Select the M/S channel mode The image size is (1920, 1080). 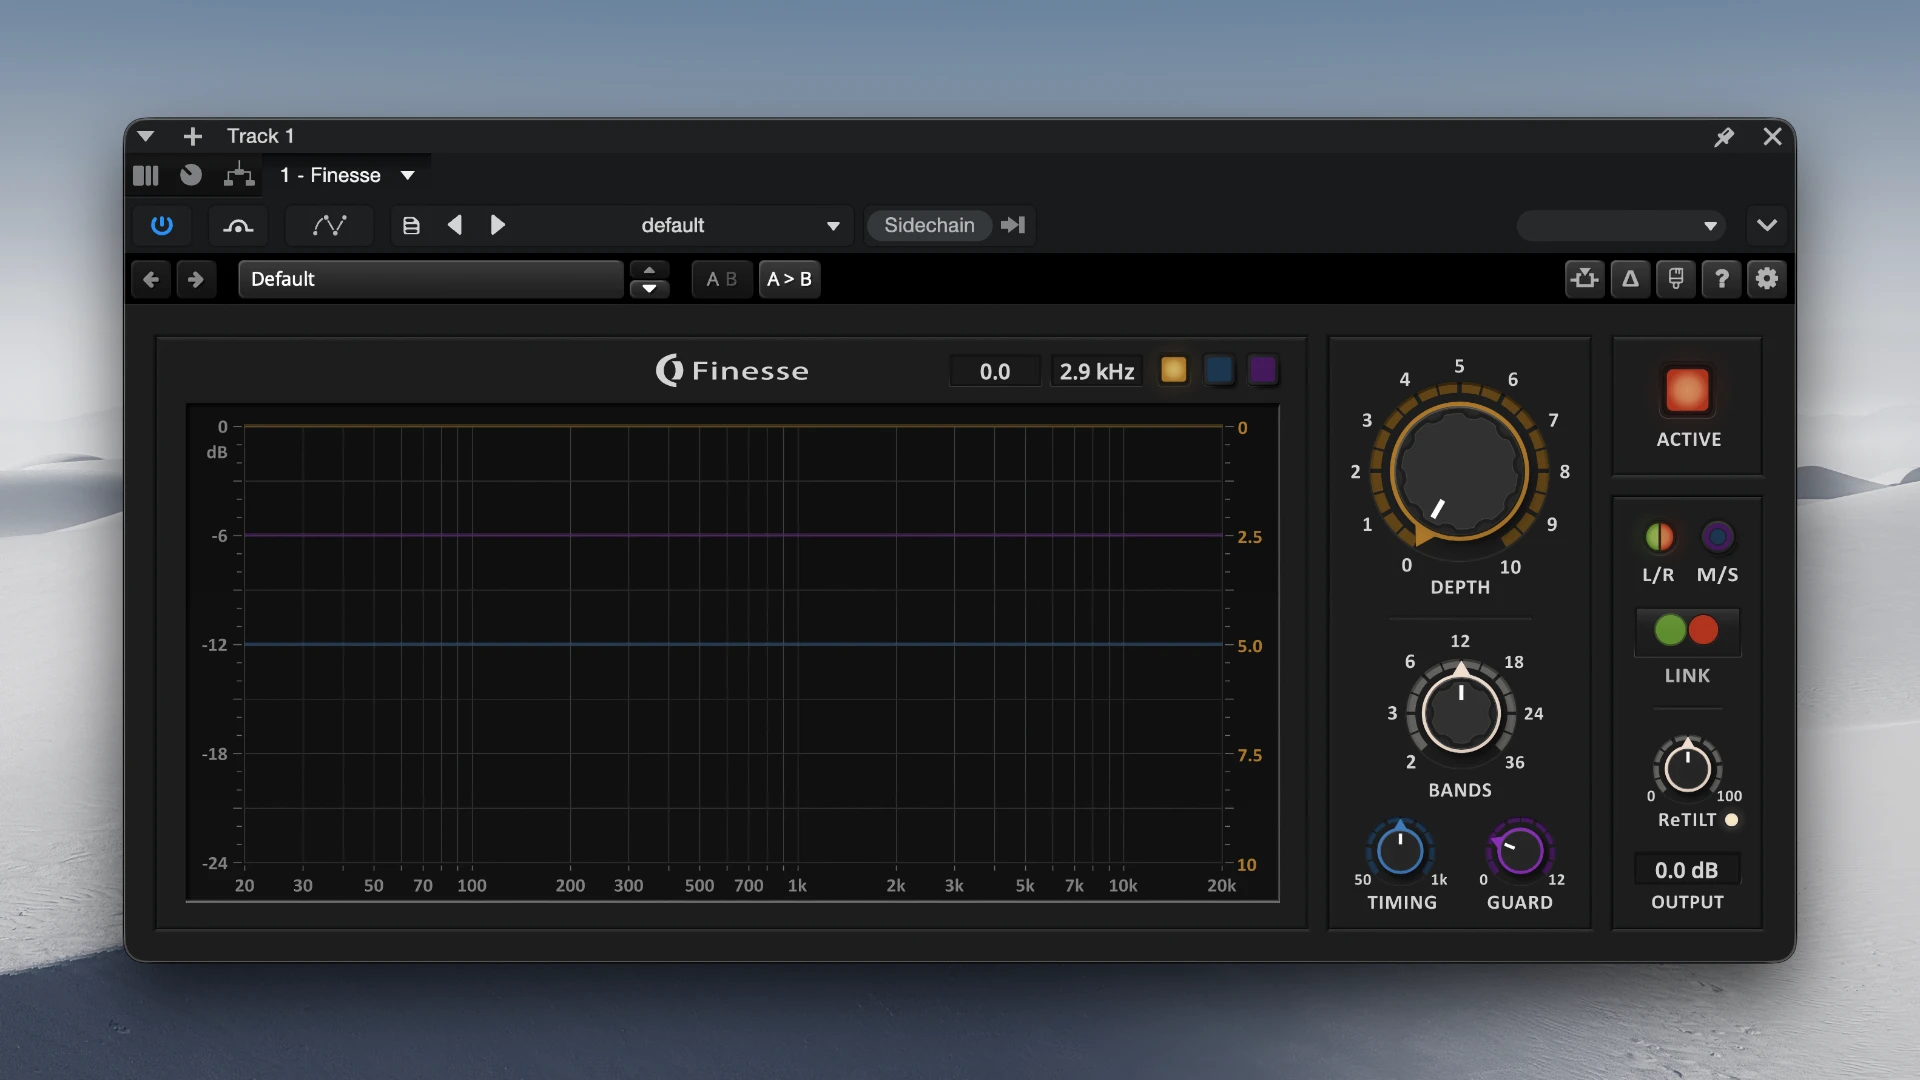[1718, 537]
